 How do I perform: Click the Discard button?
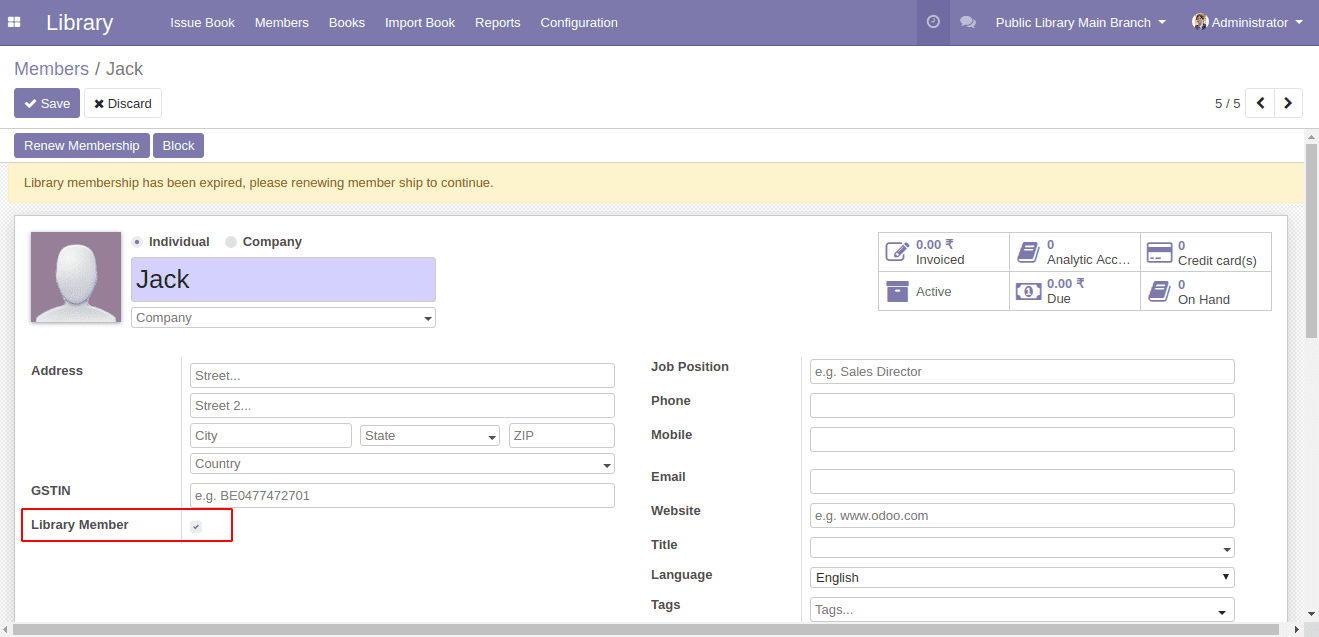pos(123,103)
